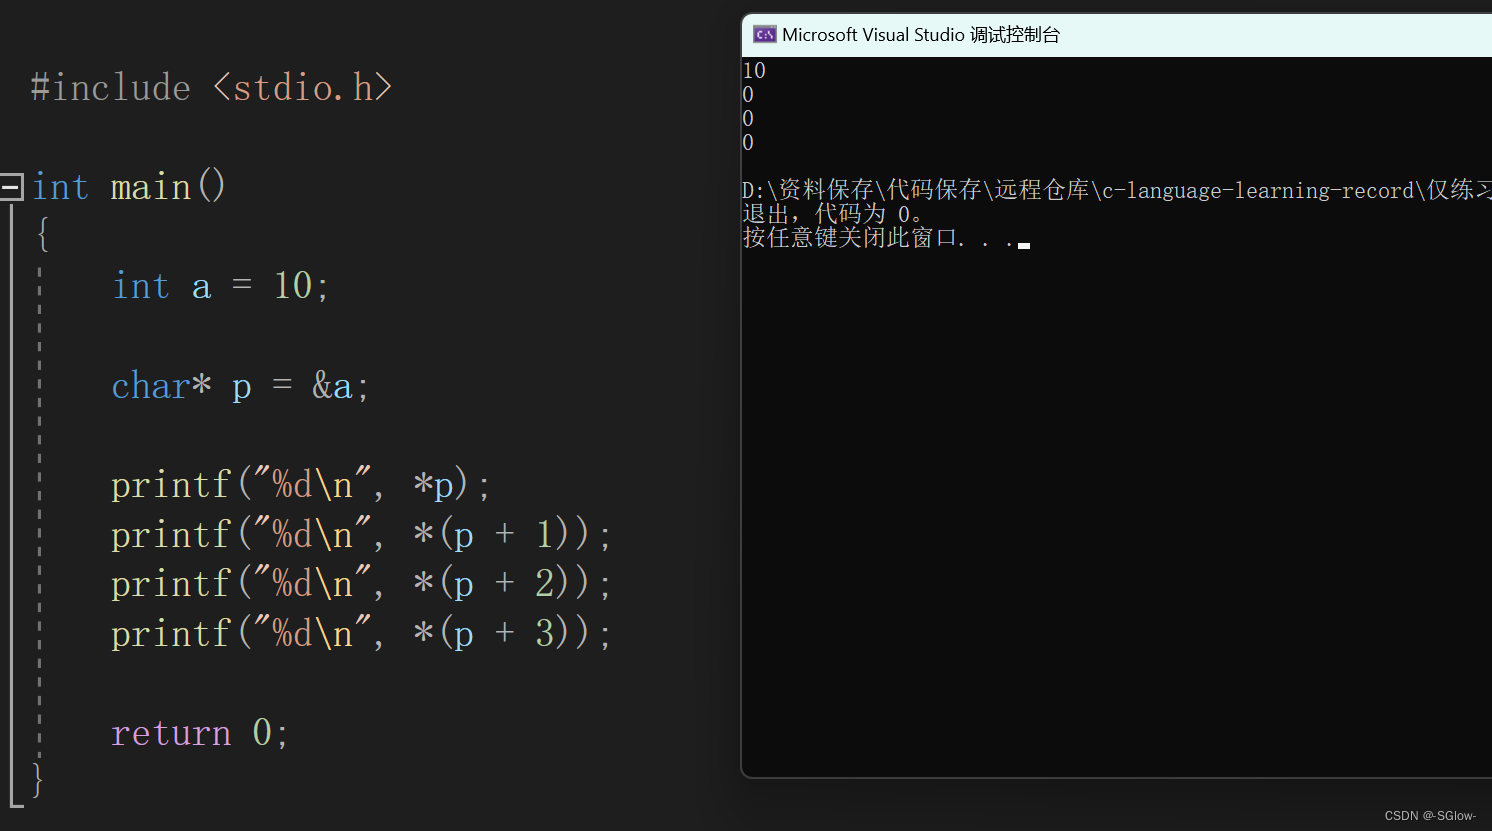1492x831 pixels.
Task: Click the printf line with p + 2
Action: (360, 584)
